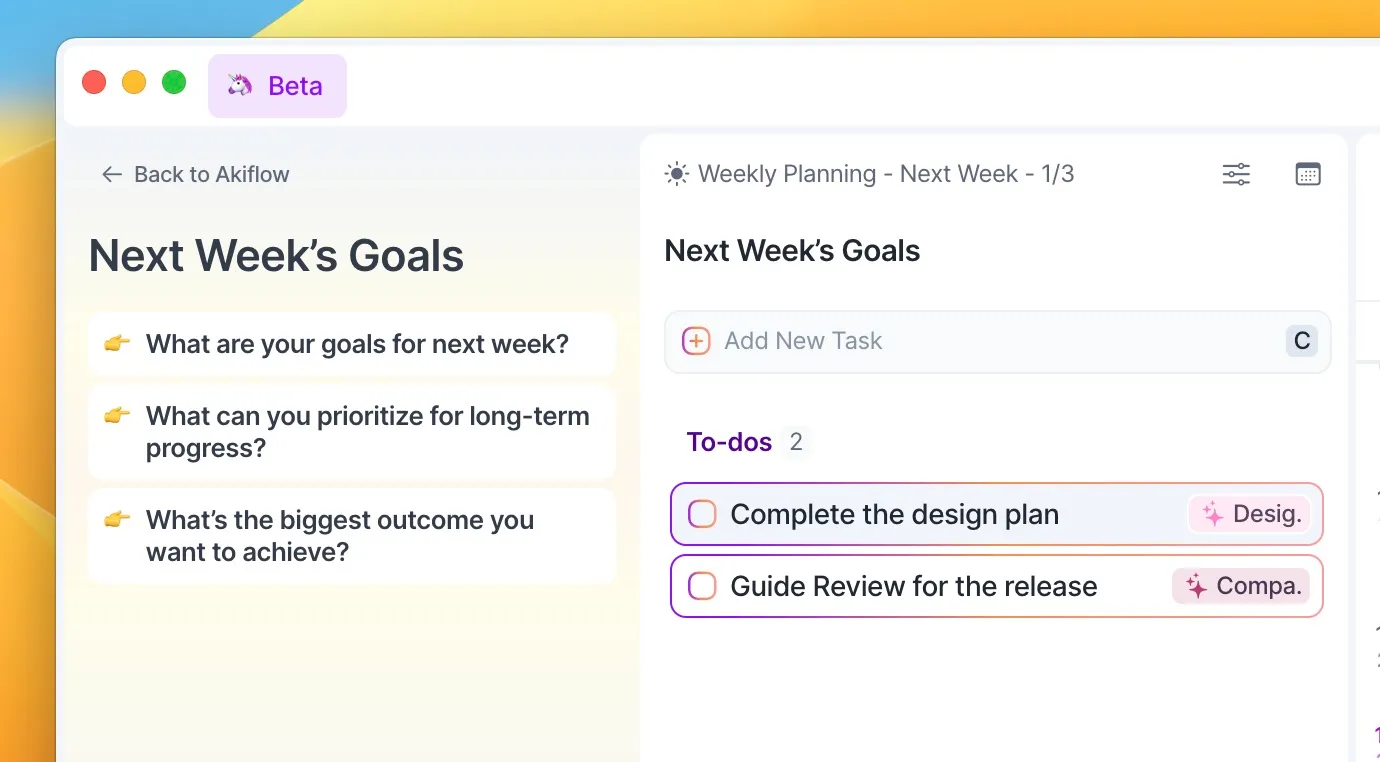
Task: Open the Compa. label tag dropdown
Action: pyautogui.click(x=1241, y=586)
